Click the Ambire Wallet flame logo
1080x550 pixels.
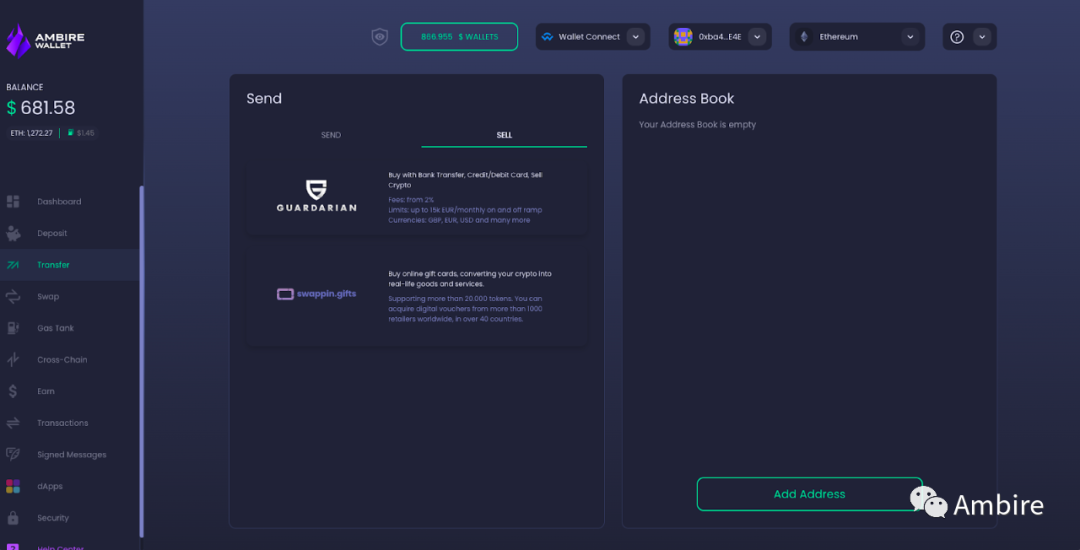(x=17, y=41)
